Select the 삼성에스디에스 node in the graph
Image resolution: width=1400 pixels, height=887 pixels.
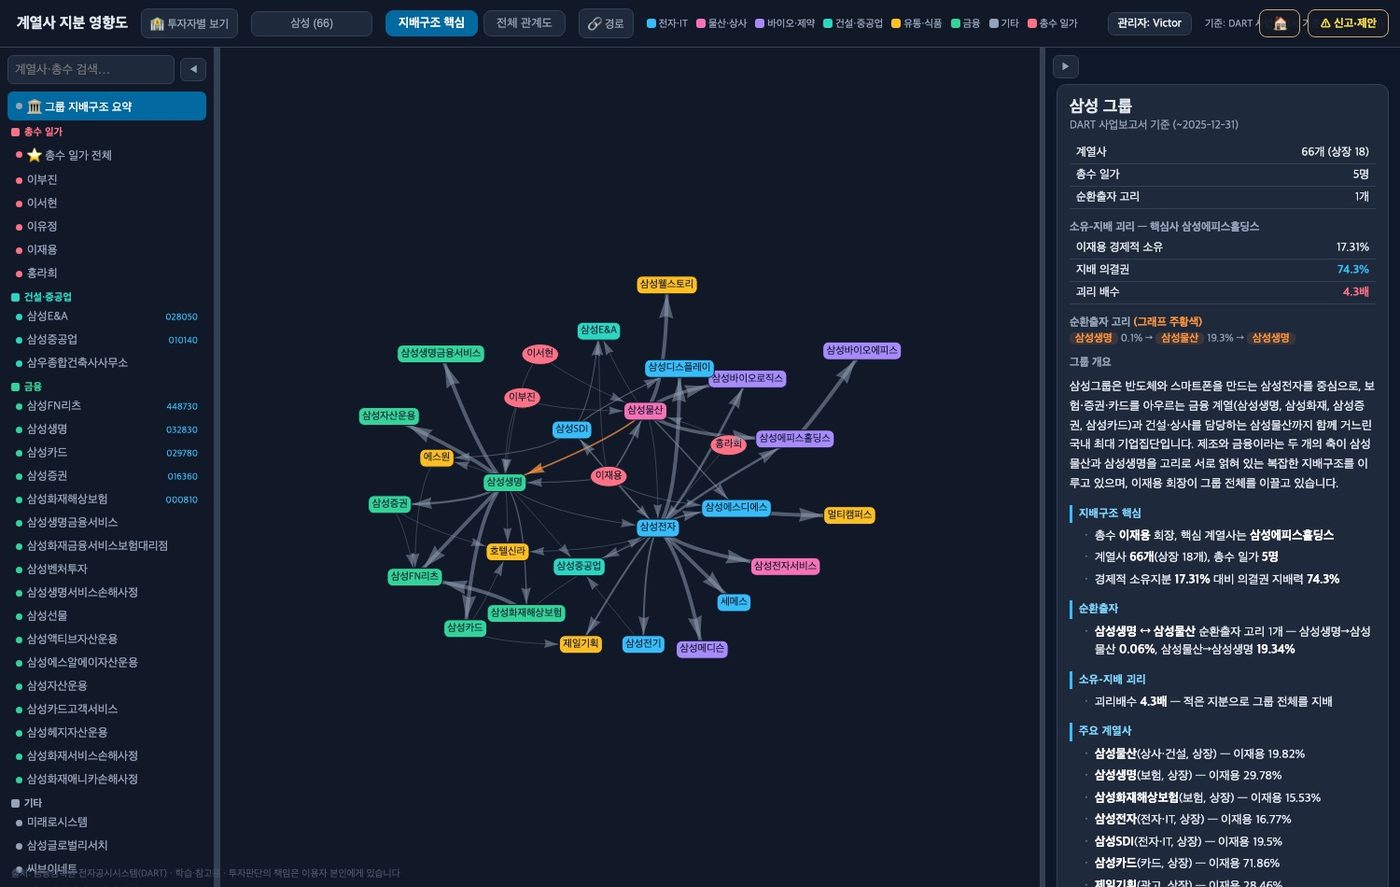click(735, 508)
